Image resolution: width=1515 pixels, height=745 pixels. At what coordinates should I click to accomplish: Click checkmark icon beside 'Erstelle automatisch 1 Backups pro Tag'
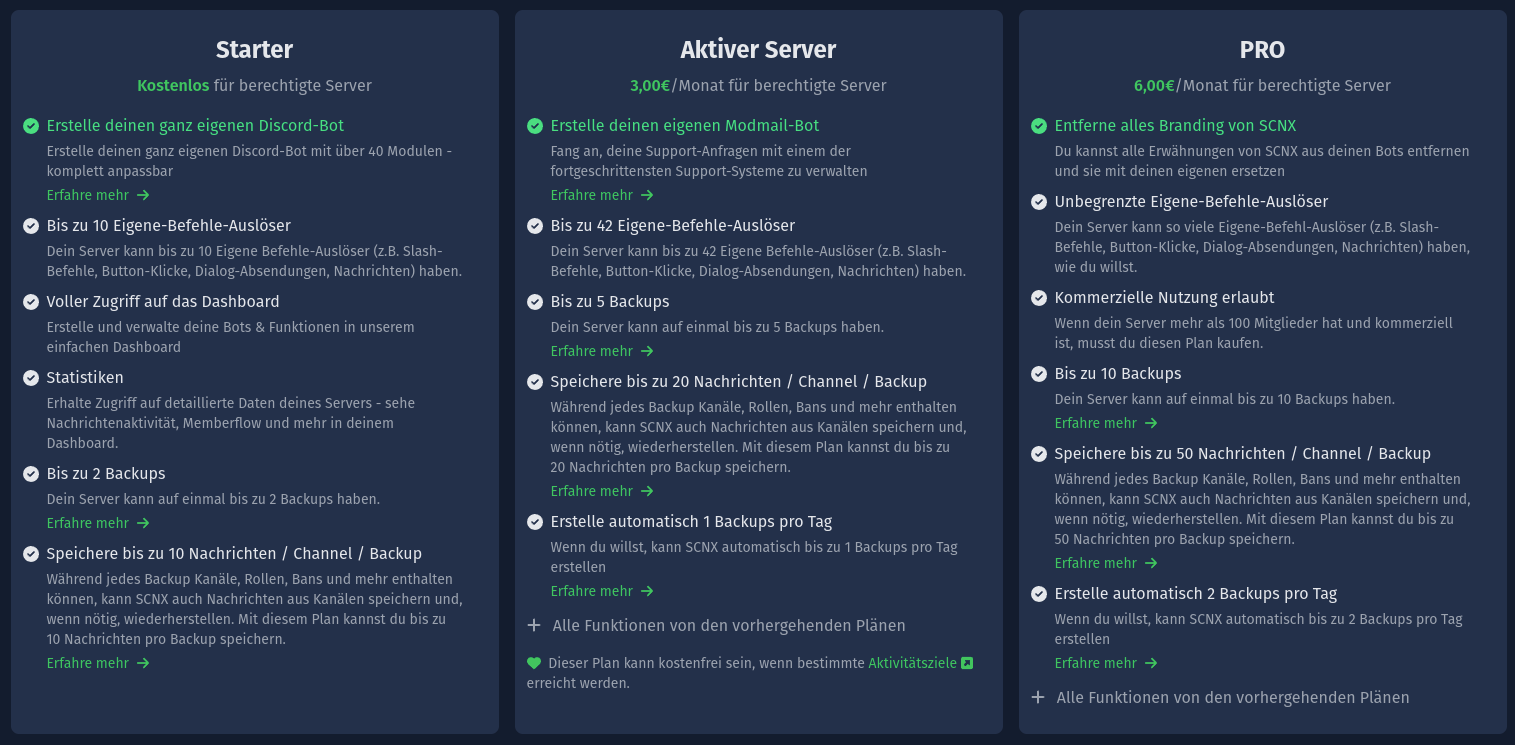tap(535, 522)
